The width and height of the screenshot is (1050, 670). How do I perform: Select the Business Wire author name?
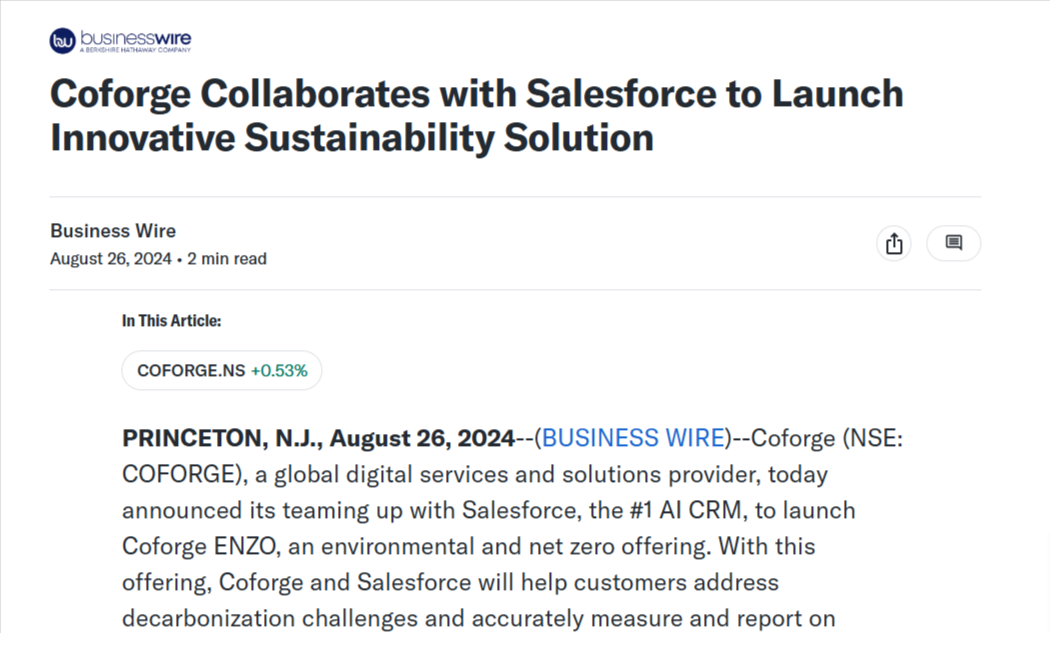coord(112,230)
